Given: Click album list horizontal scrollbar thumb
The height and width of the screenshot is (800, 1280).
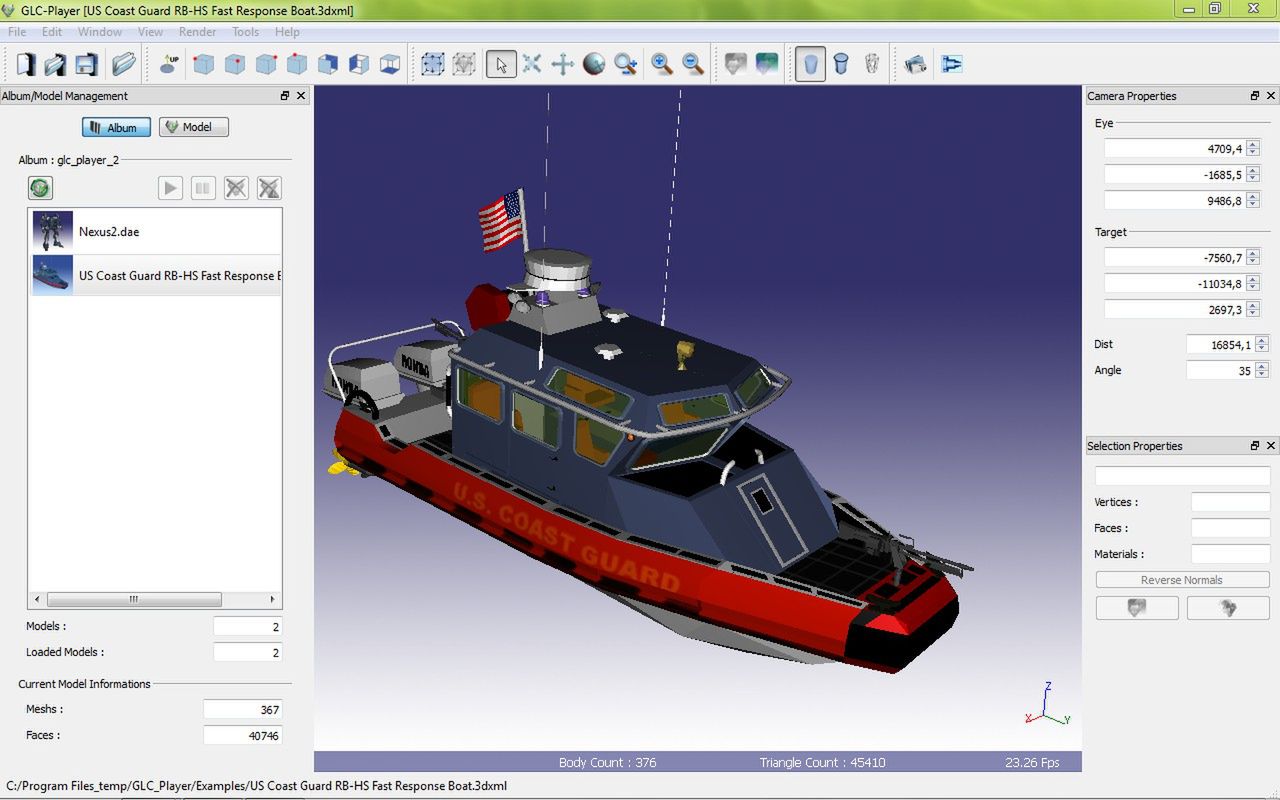Looking at the screenshot, I should coord(133,599).
